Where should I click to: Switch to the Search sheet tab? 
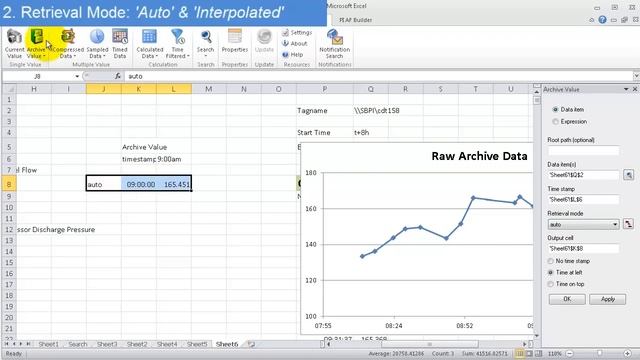pos(78,344)
